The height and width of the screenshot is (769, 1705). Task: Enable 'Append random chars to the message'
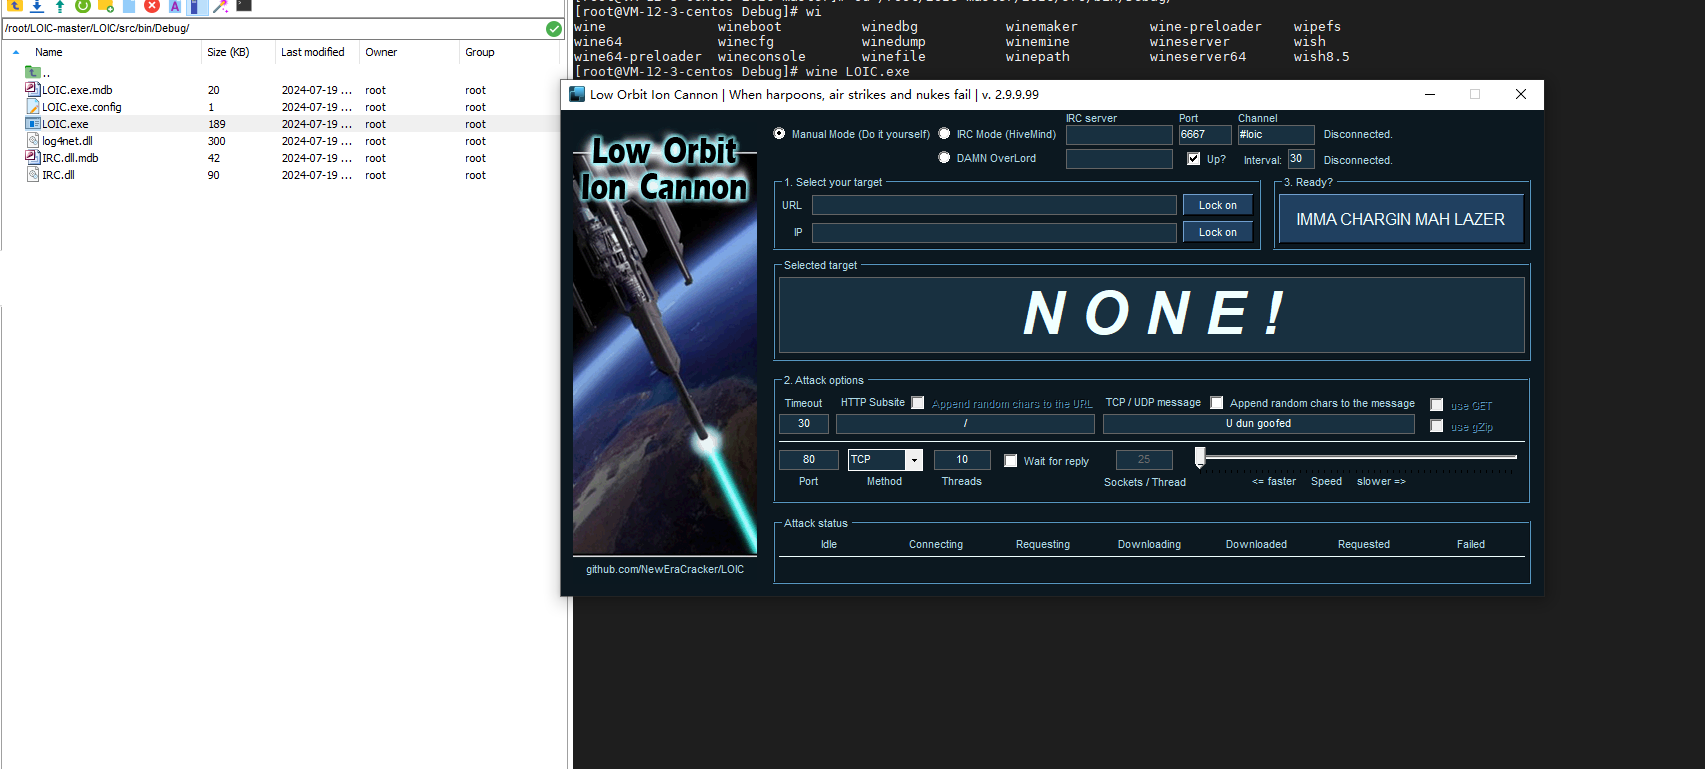point(1216,403)
